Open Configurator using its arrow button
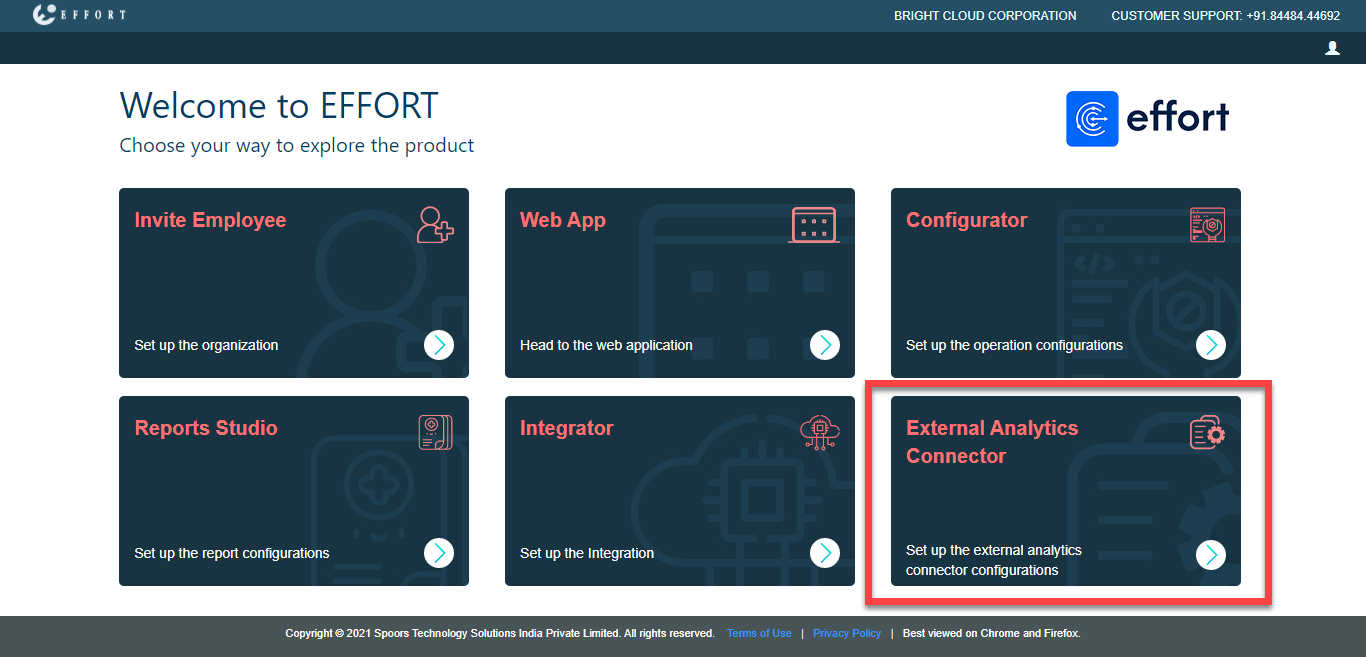 click(1211, 345)
